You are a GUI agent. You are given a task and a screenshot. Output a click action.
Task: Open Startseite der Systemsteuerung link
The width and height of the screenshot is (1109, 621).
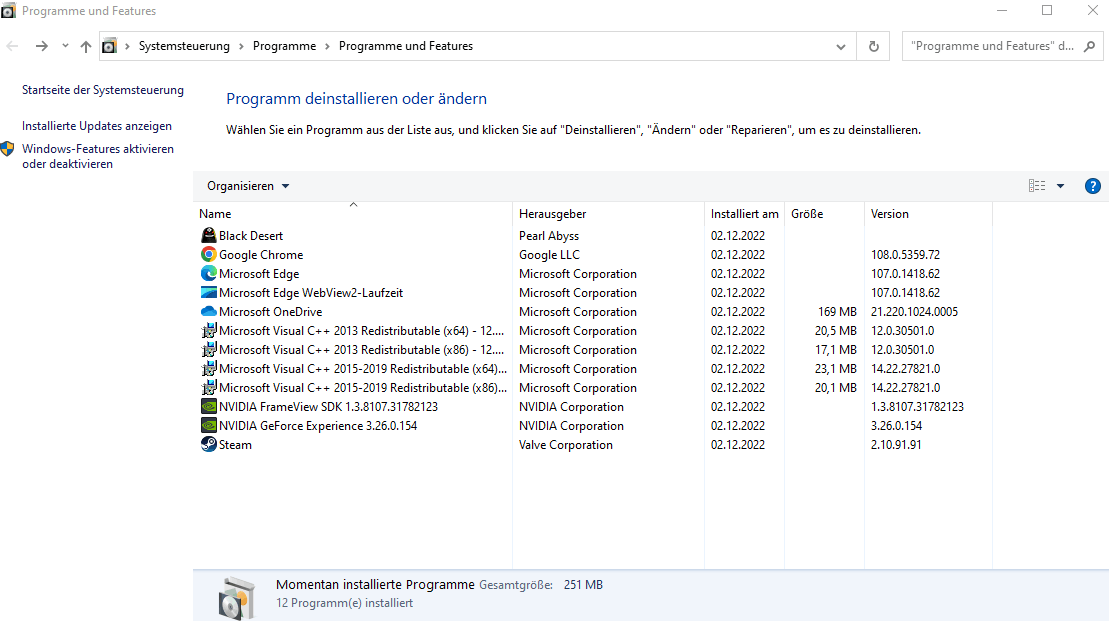pyautogui.click(x=103, y=90)
